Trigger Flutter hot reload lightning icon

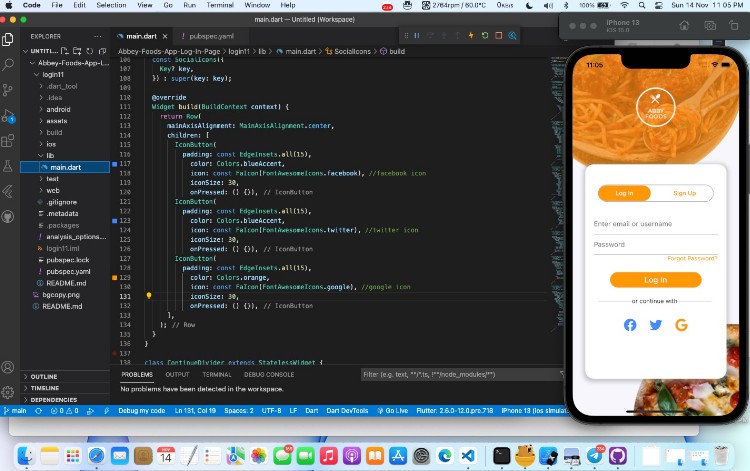click(471, 35)
